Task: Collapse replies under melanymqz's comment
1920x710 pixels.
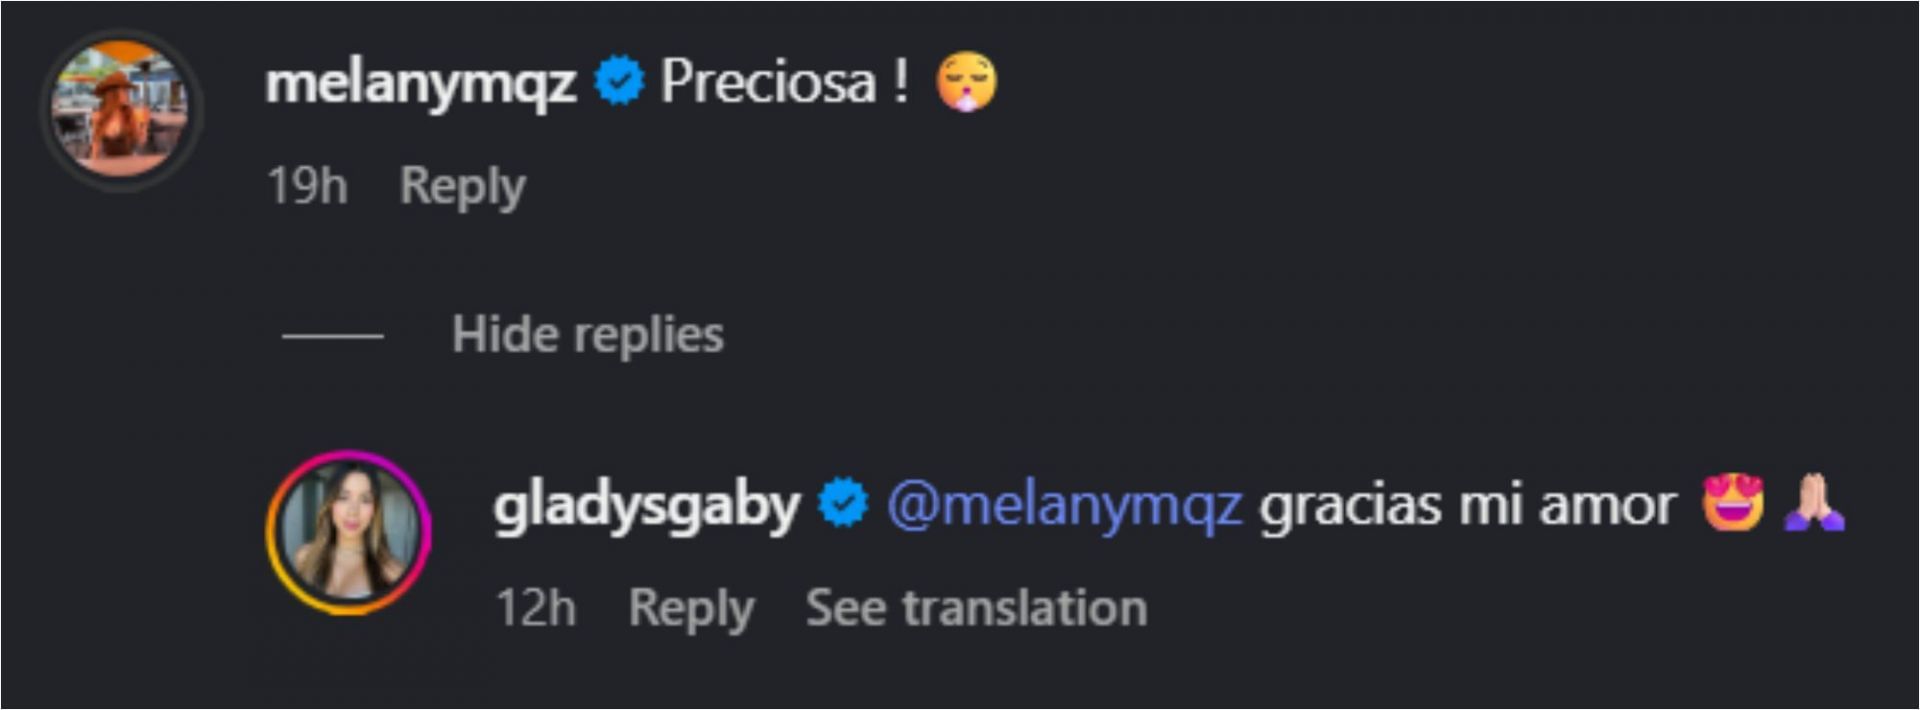Action: click(x=587, y=335)
